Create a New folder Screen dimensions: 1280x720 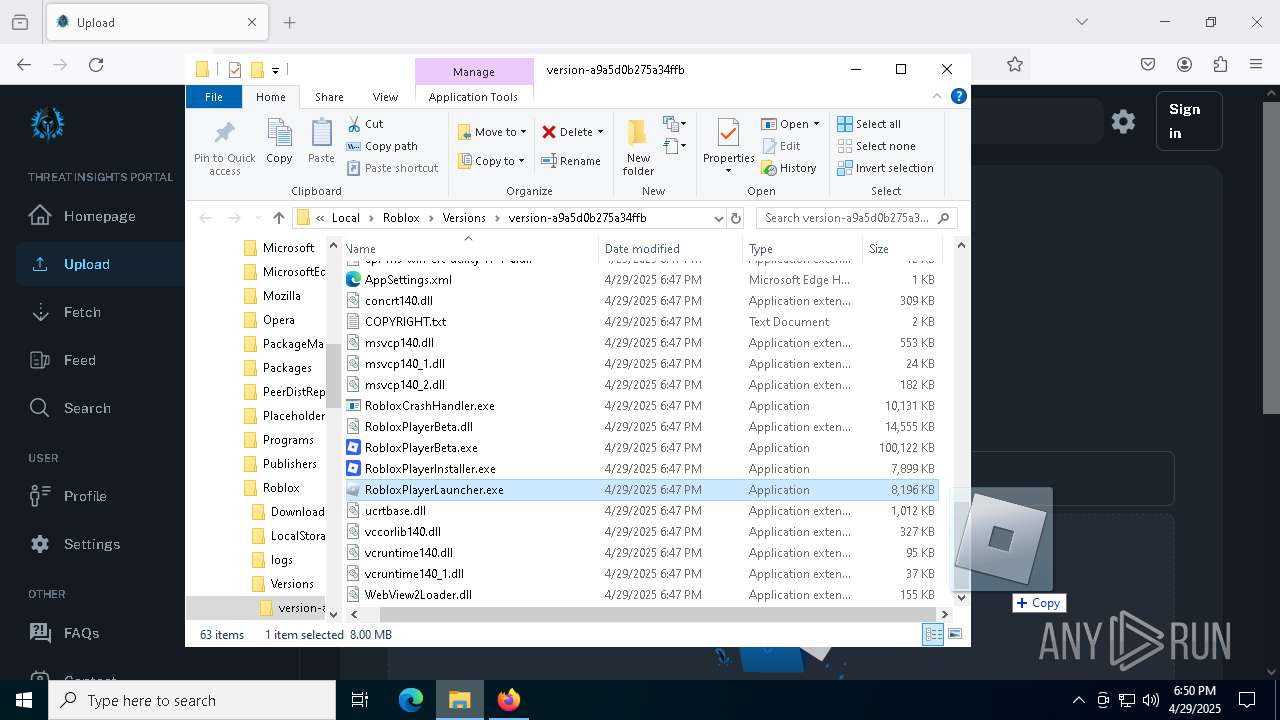click(x=638, y=146)
